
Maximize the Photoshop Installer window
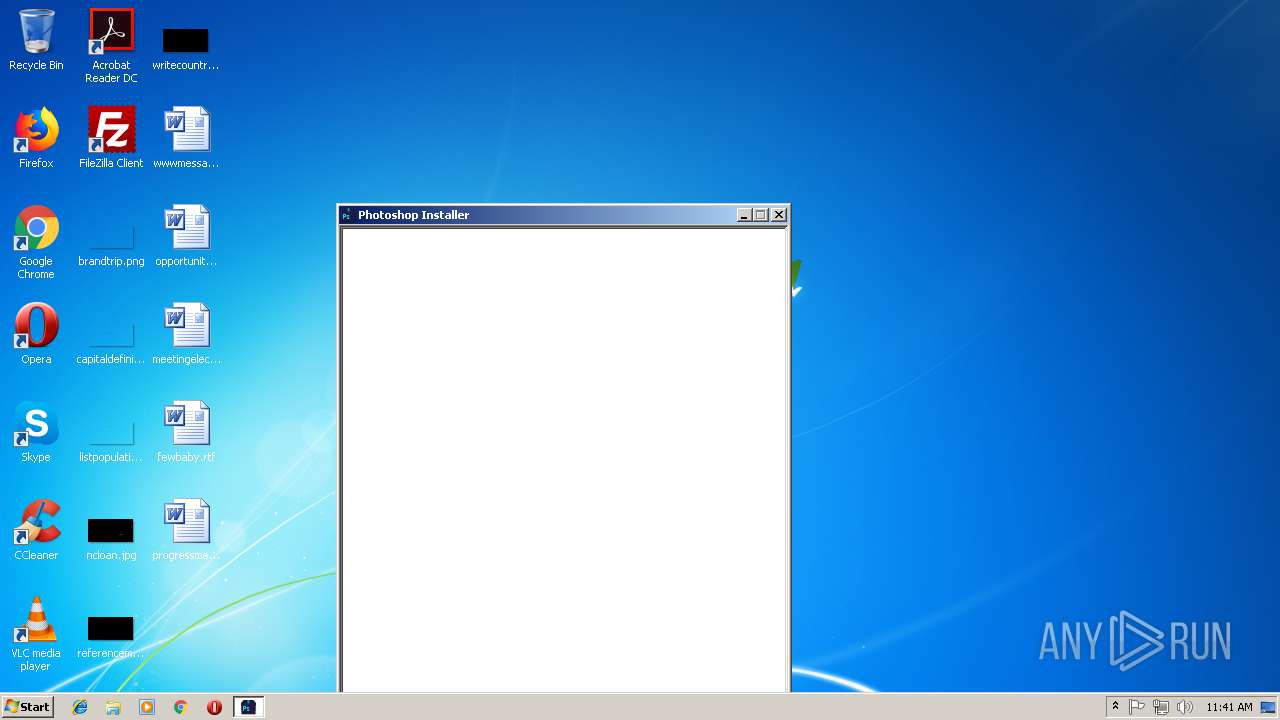tap(760, 215)
